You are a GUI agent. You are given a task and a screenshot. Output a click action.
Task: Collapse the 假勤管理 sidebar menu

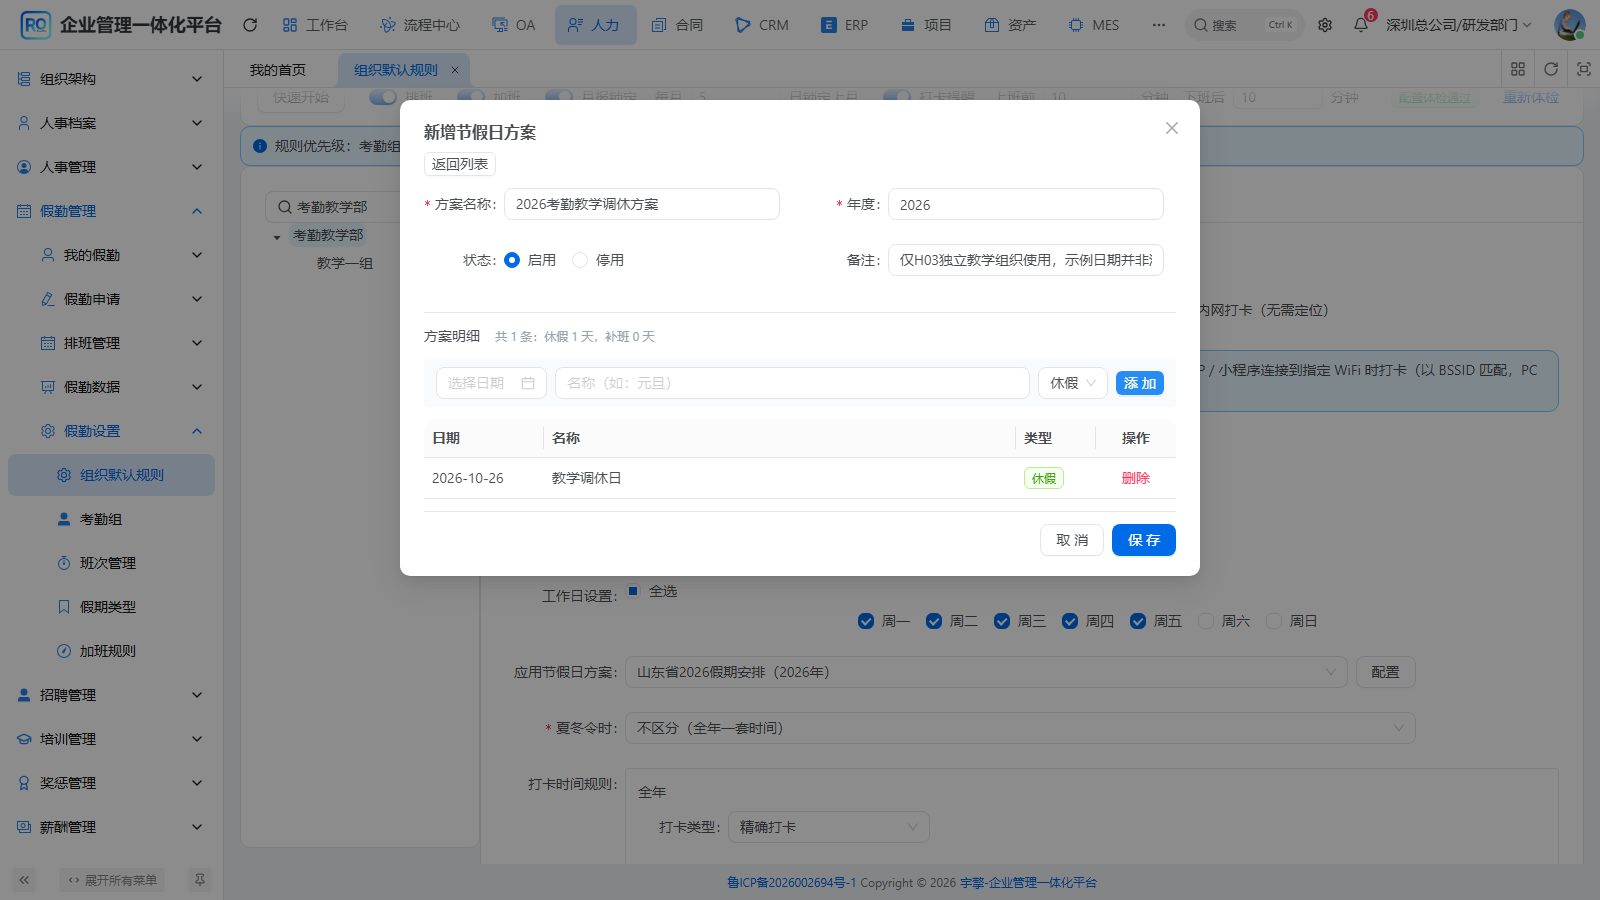[x=110, y=211]
